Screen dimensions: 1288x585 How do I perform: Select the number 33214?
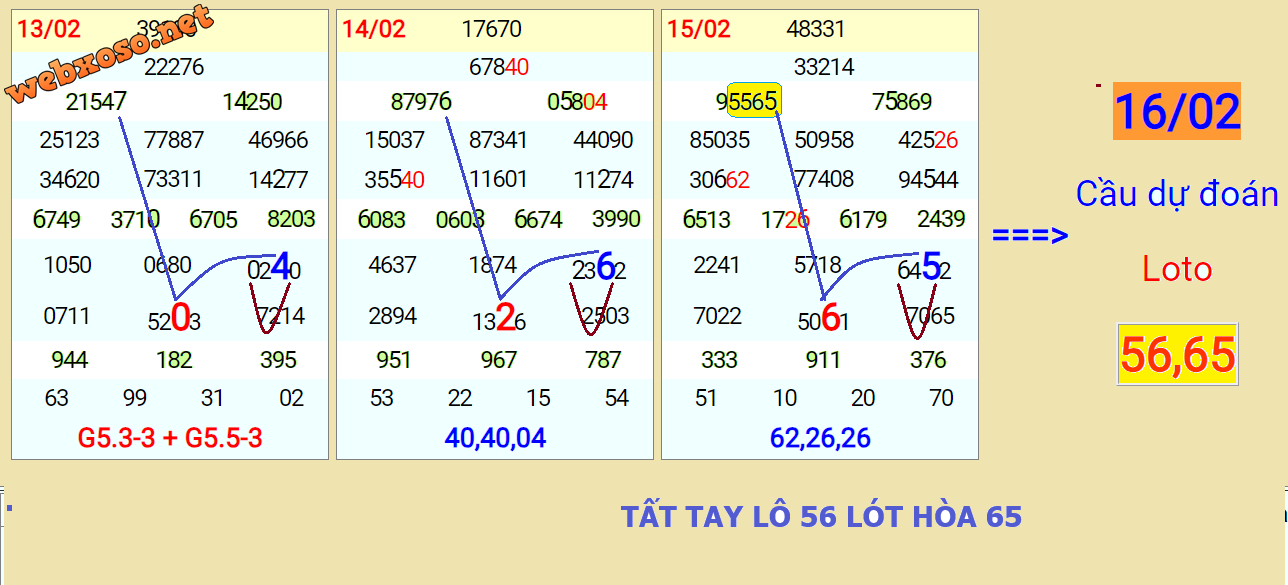pos(824,67)
